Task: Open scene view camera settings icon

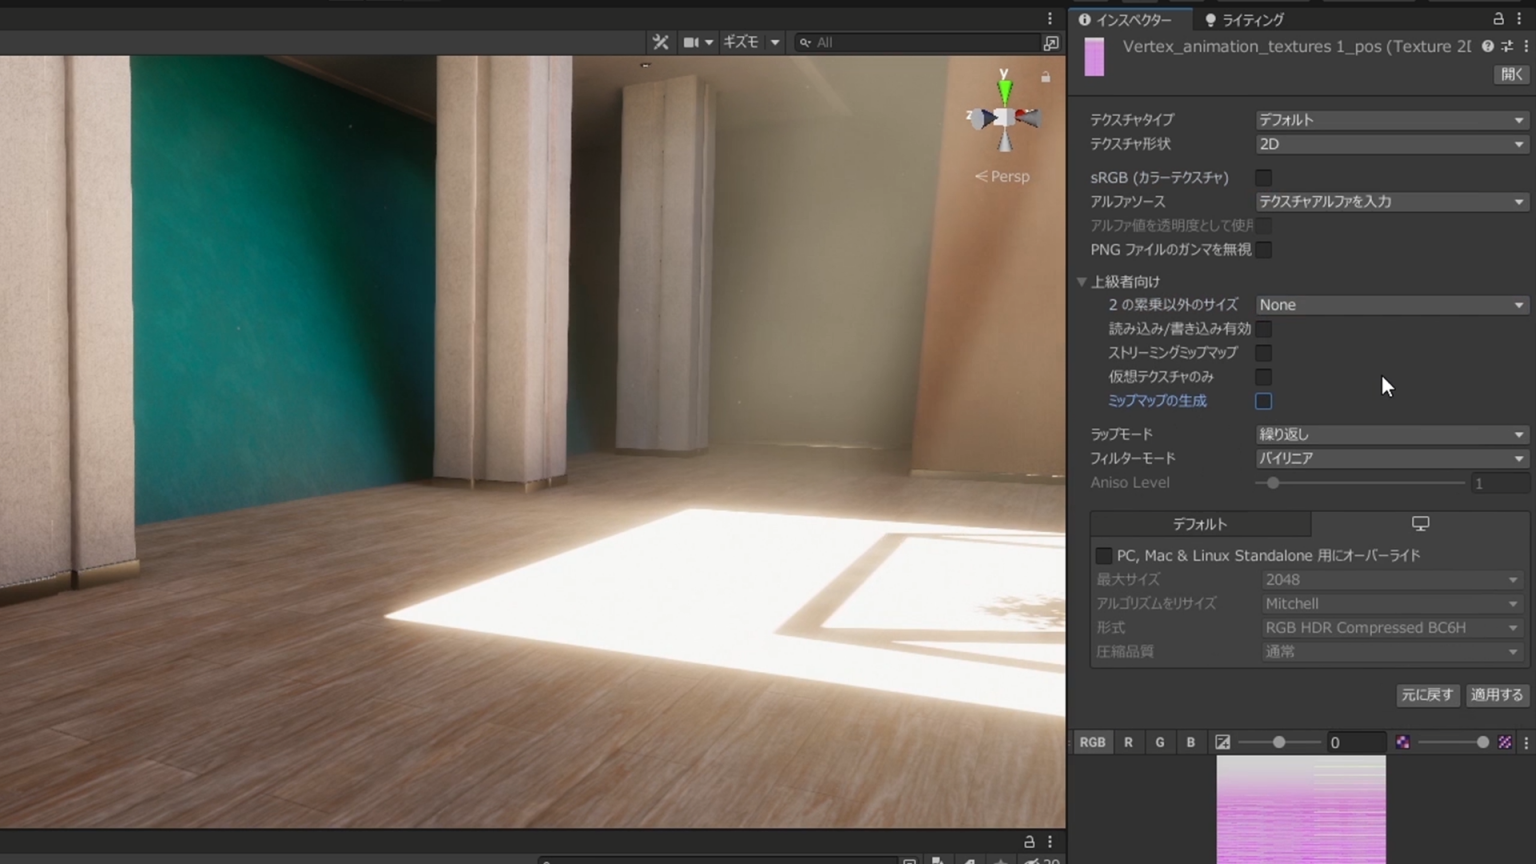Action: tap(690, 42)
